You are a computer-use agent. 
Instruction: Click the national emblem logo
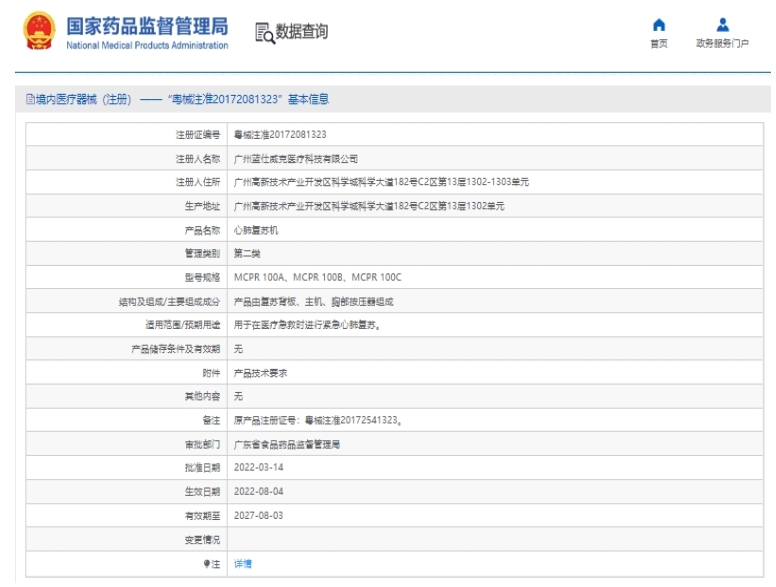click(39, 32)
